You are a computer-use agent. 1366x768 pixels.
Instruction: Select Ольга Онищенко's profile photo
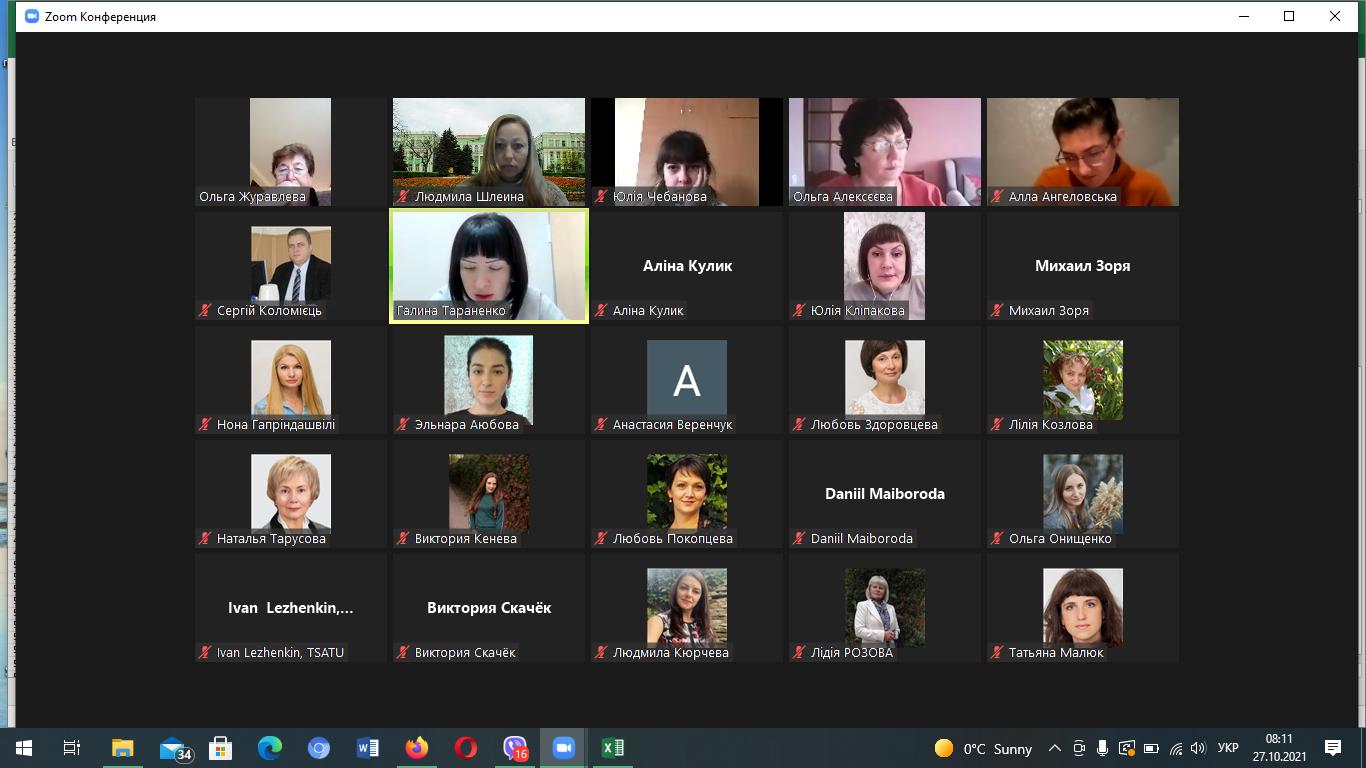coord(1083,492)
